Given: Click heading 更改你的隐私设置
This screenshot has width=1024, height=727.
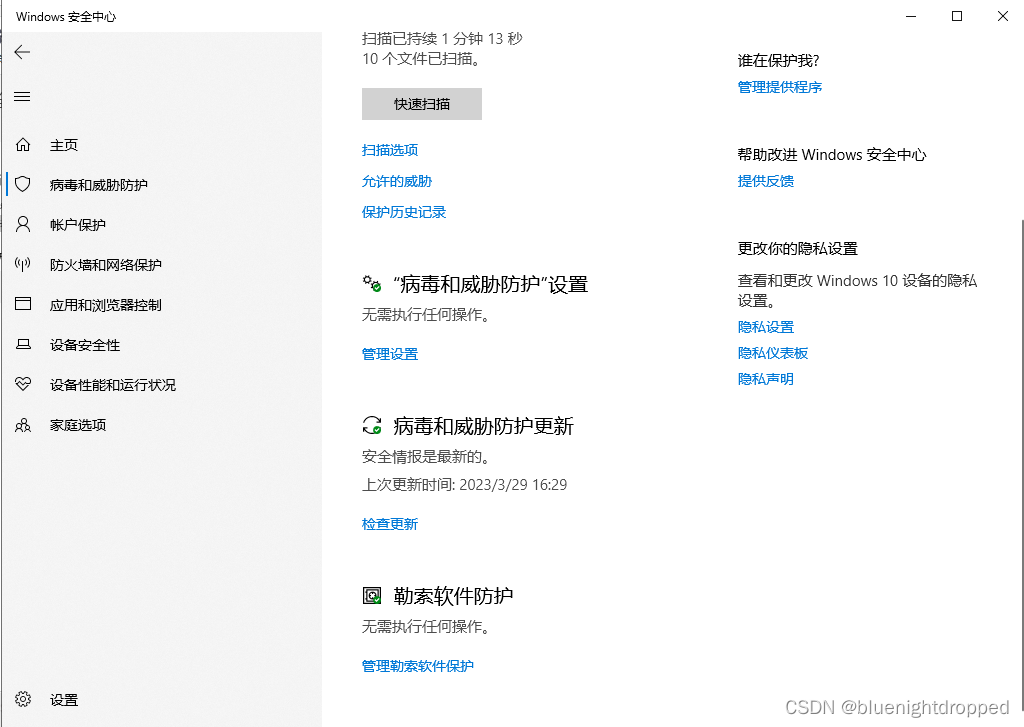Looking at the screenshot, I should click(x=797, y=248).
